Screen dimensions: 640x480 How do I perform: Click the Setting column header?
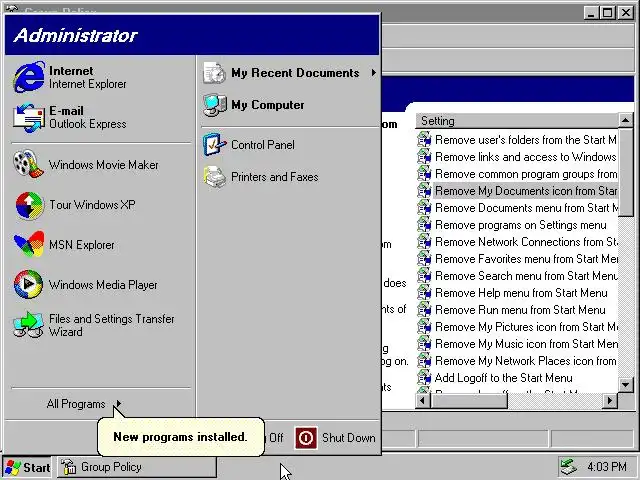tap(517, 121)
